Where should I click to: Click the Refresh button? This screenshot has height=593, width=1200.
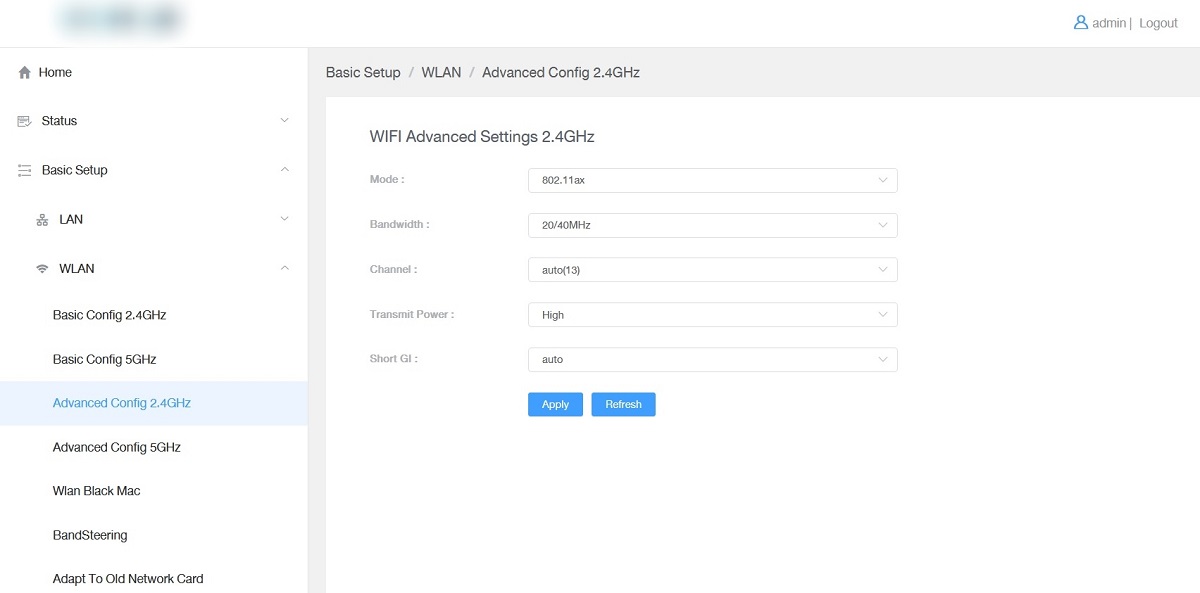623,404
